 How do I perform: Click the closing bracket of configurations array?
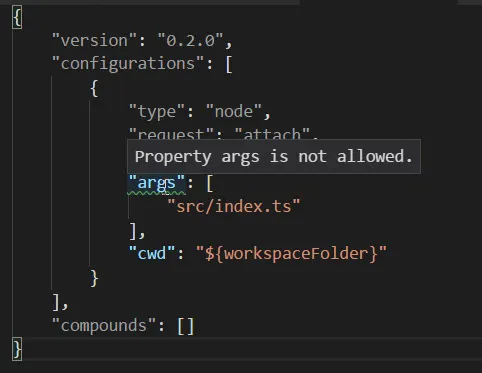point(56,302)
